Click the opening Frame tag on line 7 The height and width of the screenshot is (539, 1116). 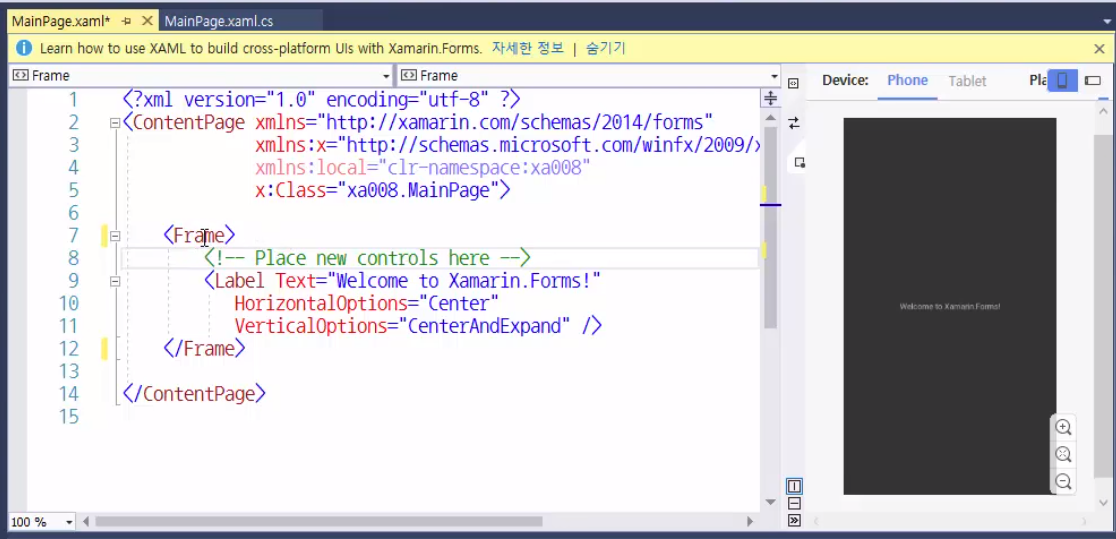(199, 235)
